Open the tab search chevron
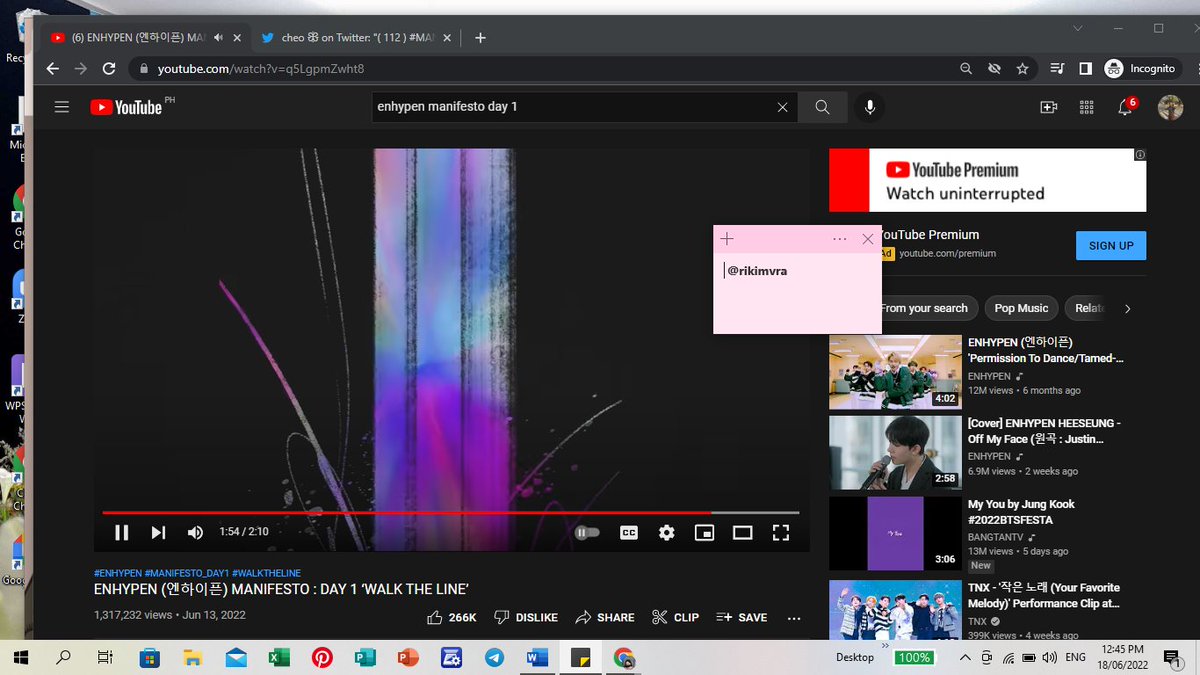This screenshot has width=1200, height=675. [x=1078, y=28]
